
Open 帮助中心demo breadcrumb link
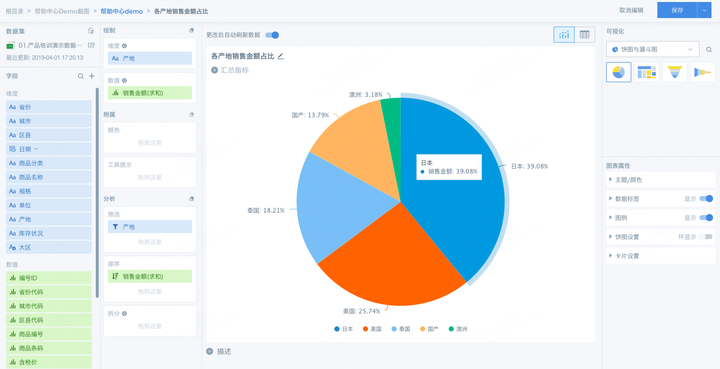(122, 11)
